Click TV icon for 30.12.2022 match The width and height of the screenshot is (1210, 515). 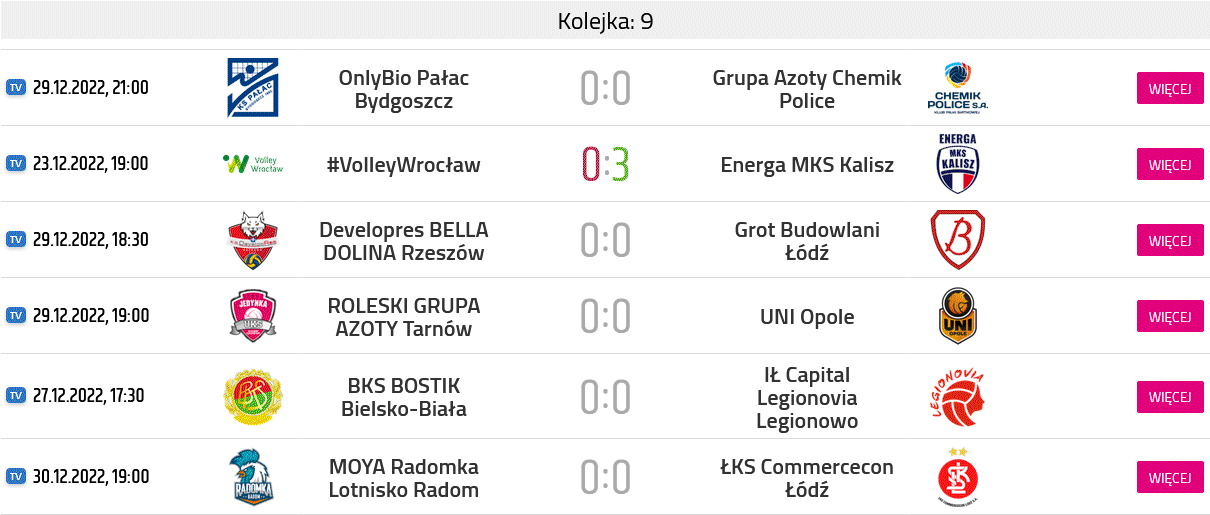(x=15, y=477)
